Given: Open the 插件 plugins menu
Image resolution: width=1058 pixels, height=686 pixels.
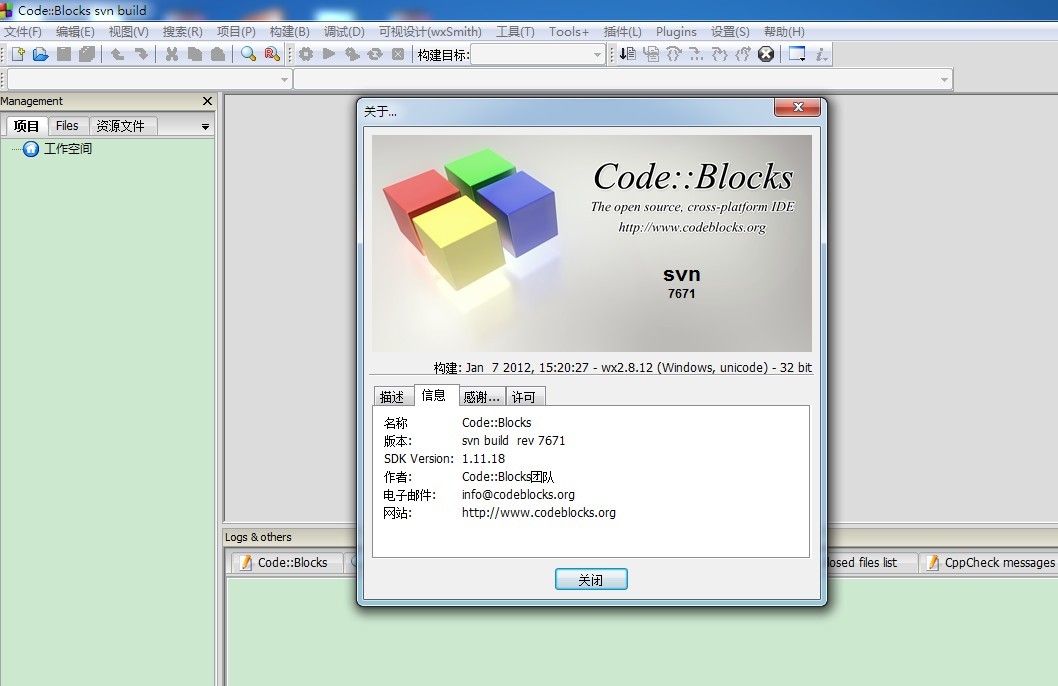Looking at the screenshot, I should pyautogui.click(x=622, y=32).
